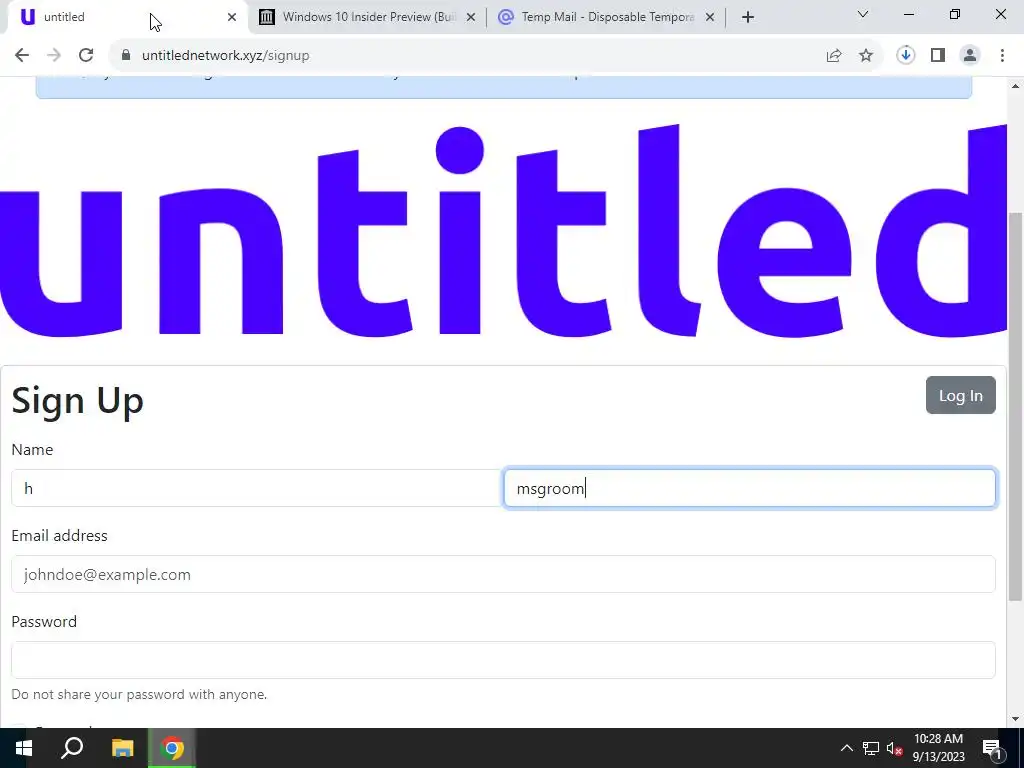Restore down the Chrome window
Viewport: 1024px width, 768px height.
[955, 14]
